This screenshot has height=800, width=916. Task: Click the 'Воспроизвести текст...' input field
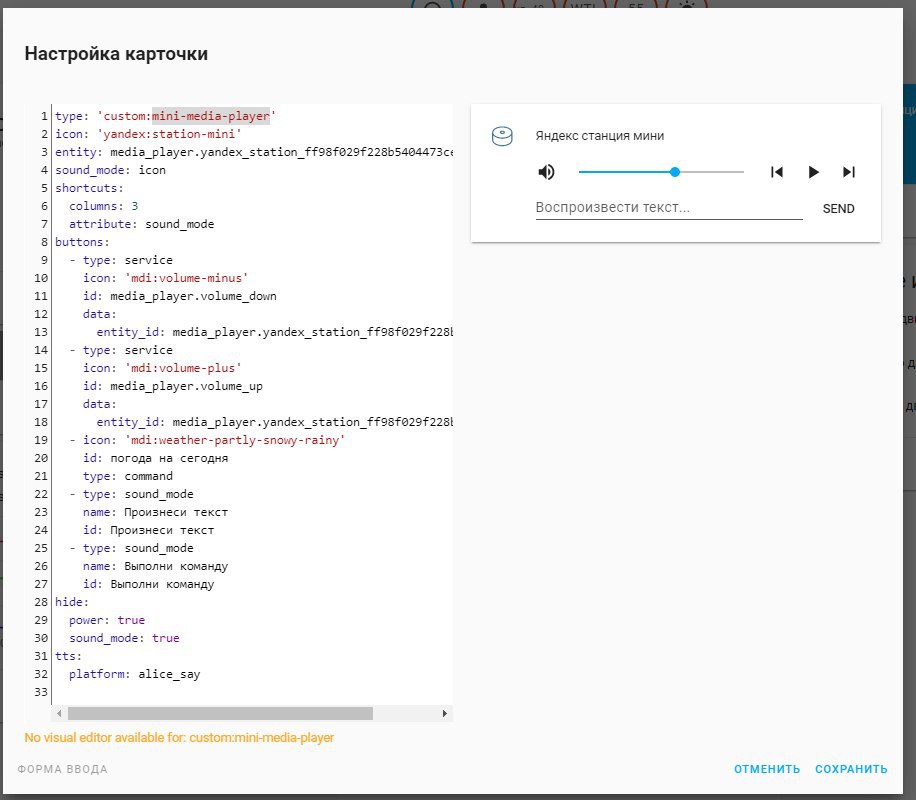(669, 207)
